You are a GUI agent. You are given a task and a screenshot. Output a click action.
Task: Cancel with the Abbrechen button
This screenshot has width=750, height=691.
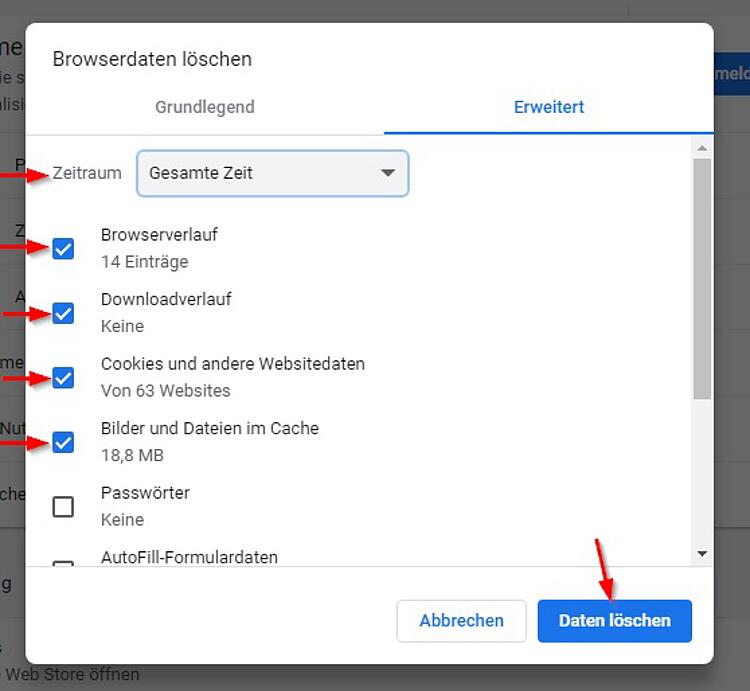pyautogui.click(x=462, y=621)
